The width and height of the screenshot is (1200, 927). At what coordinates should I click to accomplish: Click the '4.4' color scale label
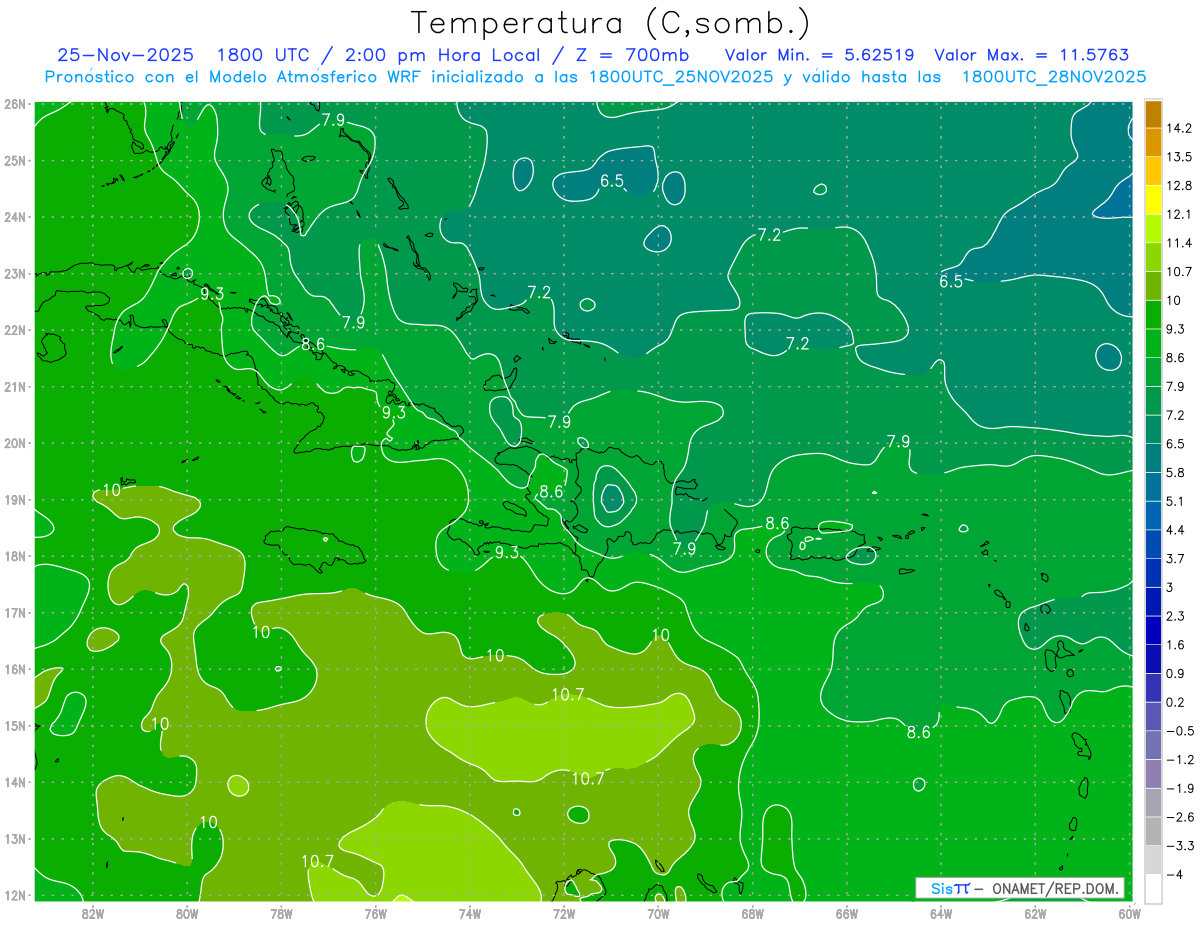[1177, 530]
